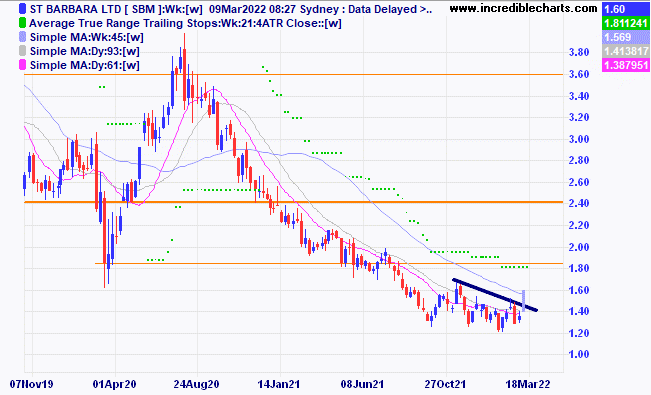Screen dimensions: 651x395
Task: Click the 01Apr20 date axis label
Action: click(114, 384)
